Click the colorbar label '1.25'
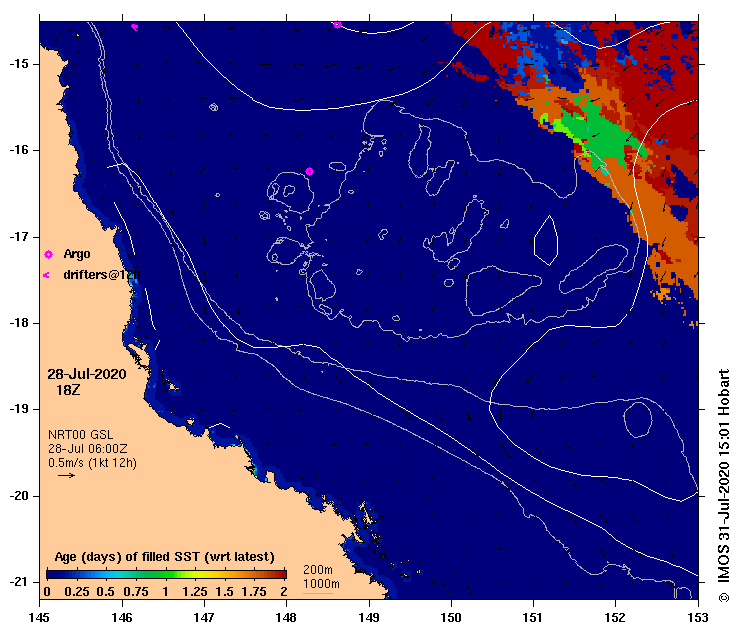The height and width of the screenshot is (634, 741). pos(195,592)
